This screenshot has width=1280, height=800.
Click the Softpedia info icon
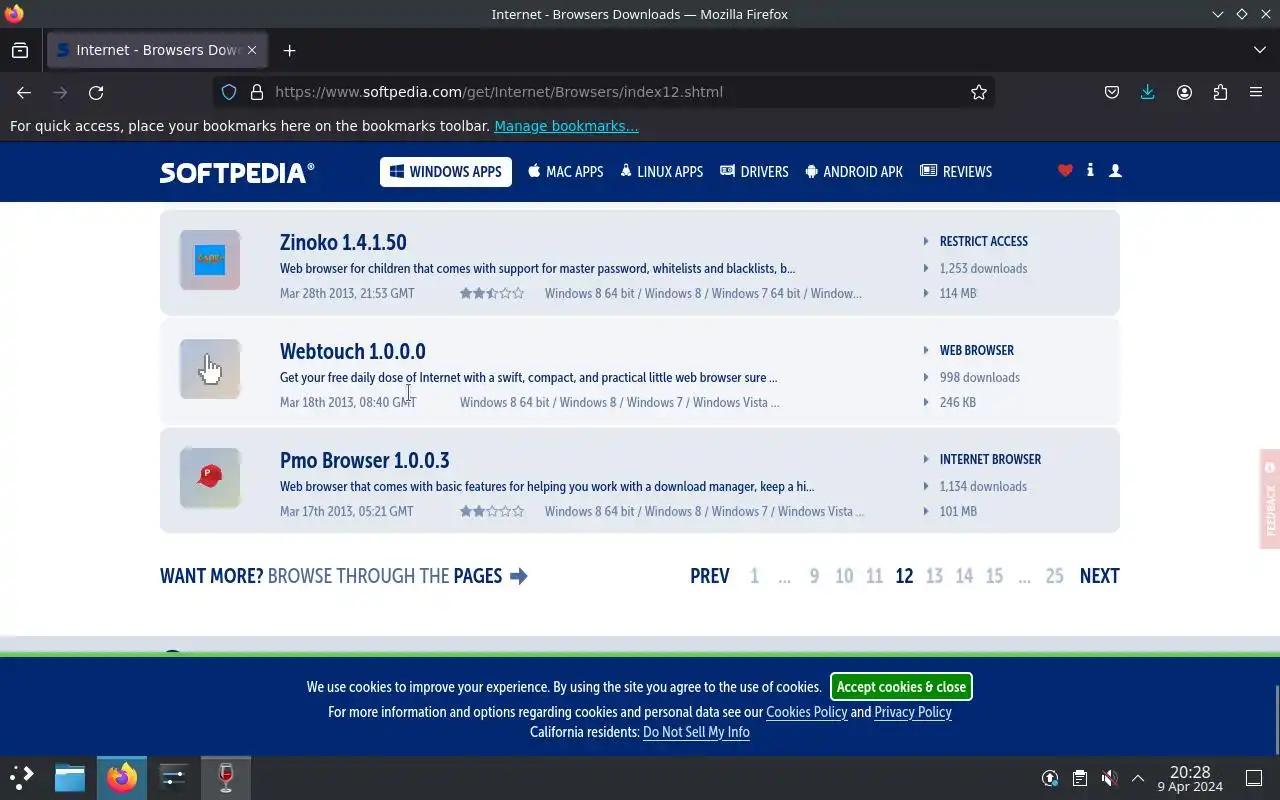1090,171
